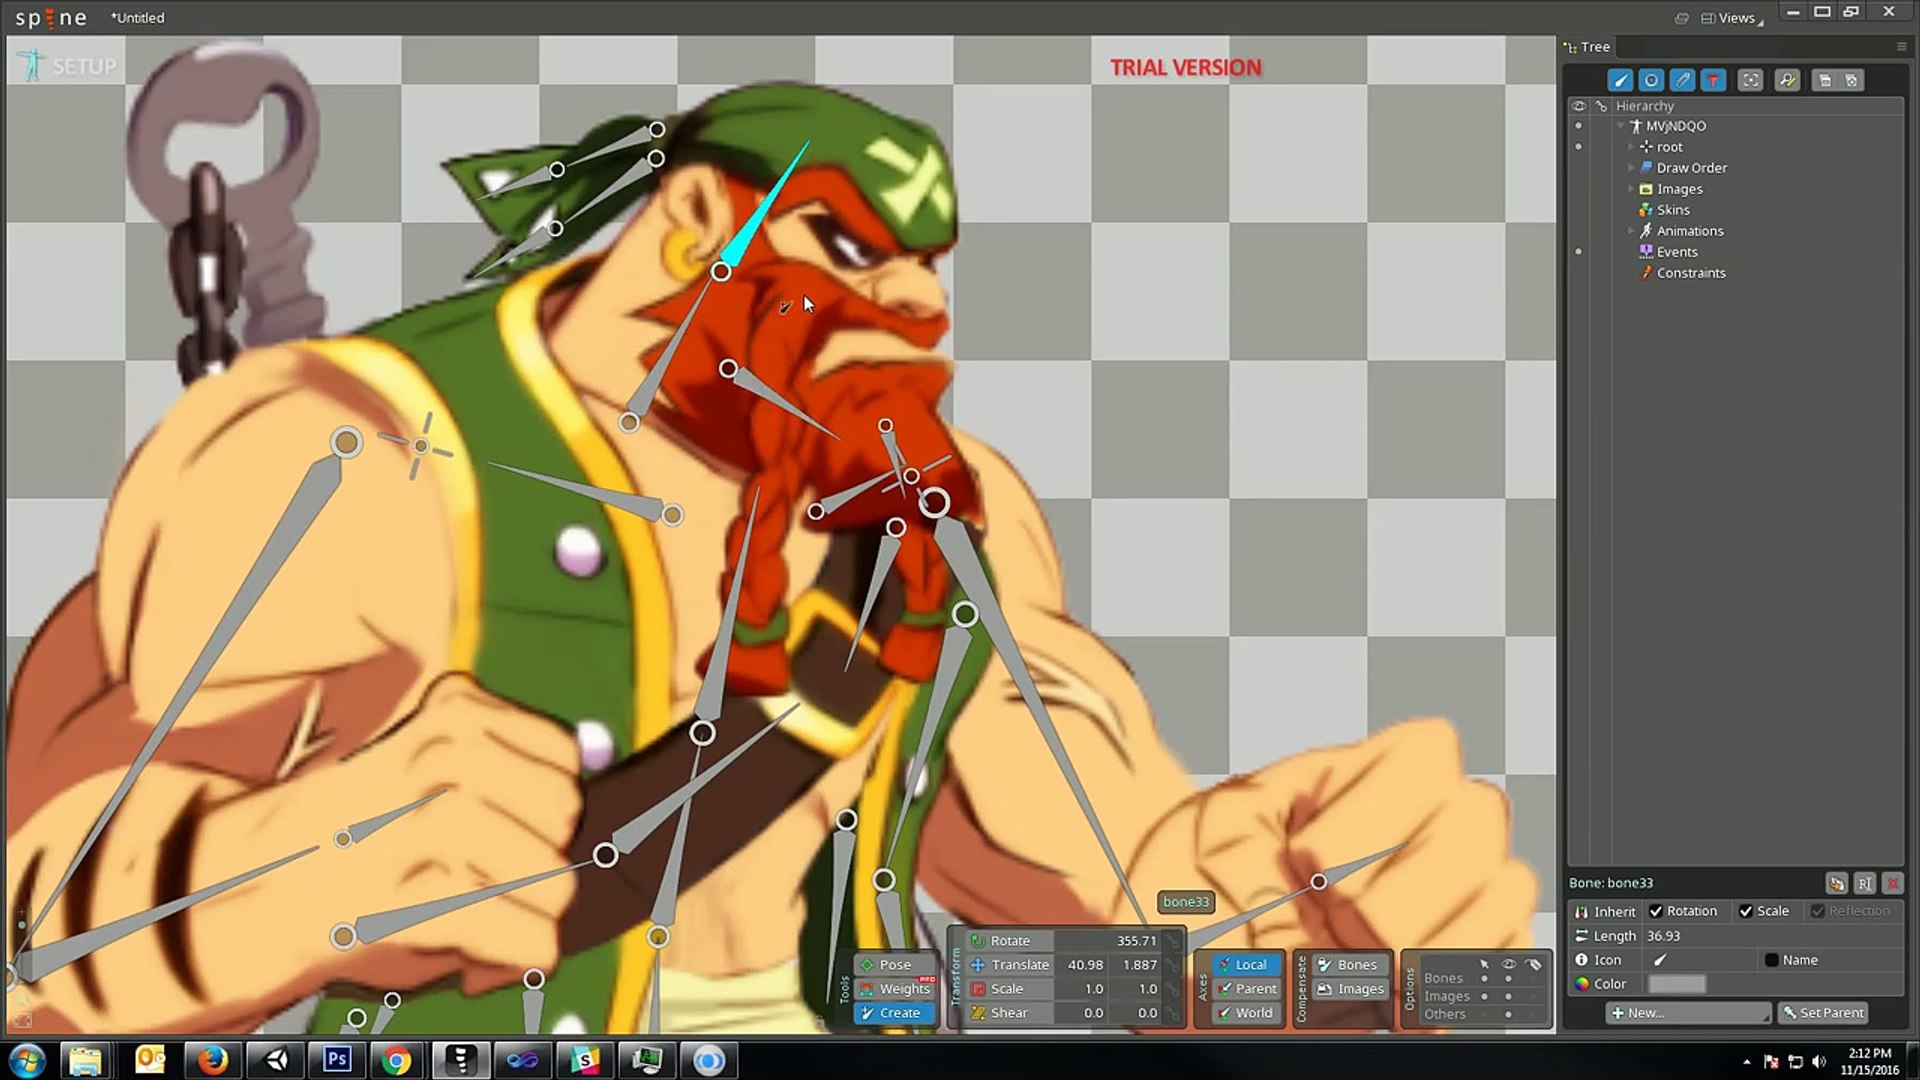Toggle the bones filter in Tree toolbar
The width and height of the screenshot is (1920, 1080).
tap(1621, 81)
